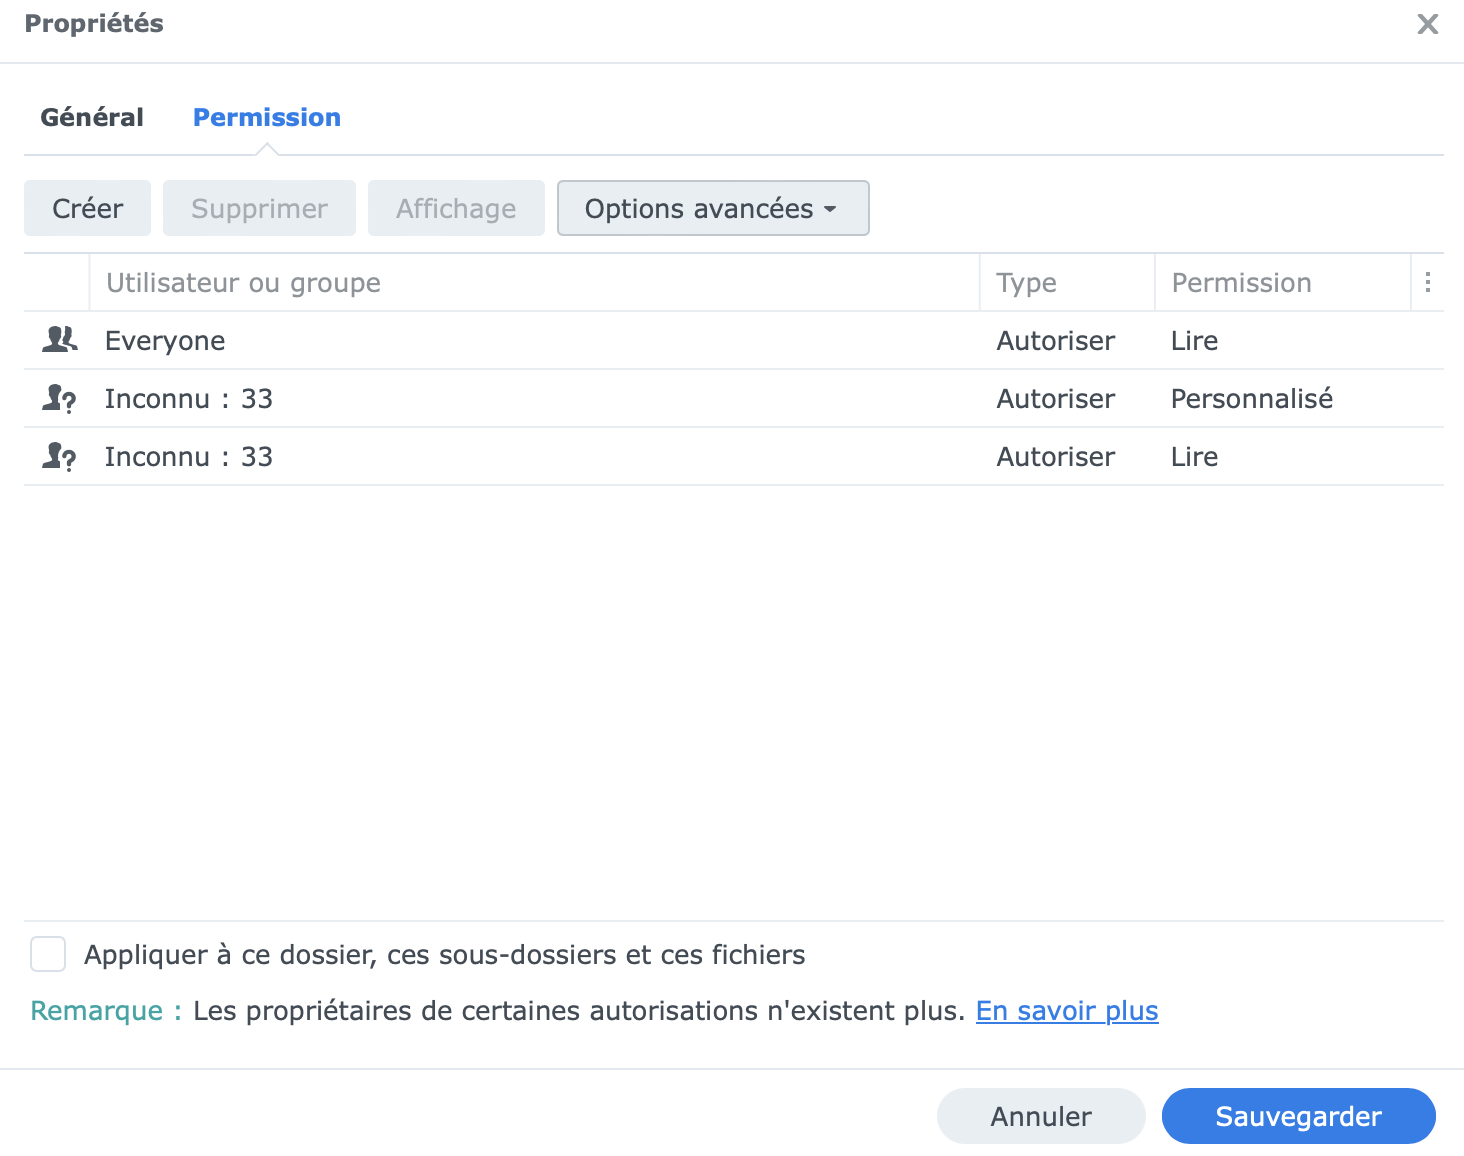This screenshot has height=1156, width=1464.
Task: Open the column options three-dot menu
Action: pos(1427,283)
